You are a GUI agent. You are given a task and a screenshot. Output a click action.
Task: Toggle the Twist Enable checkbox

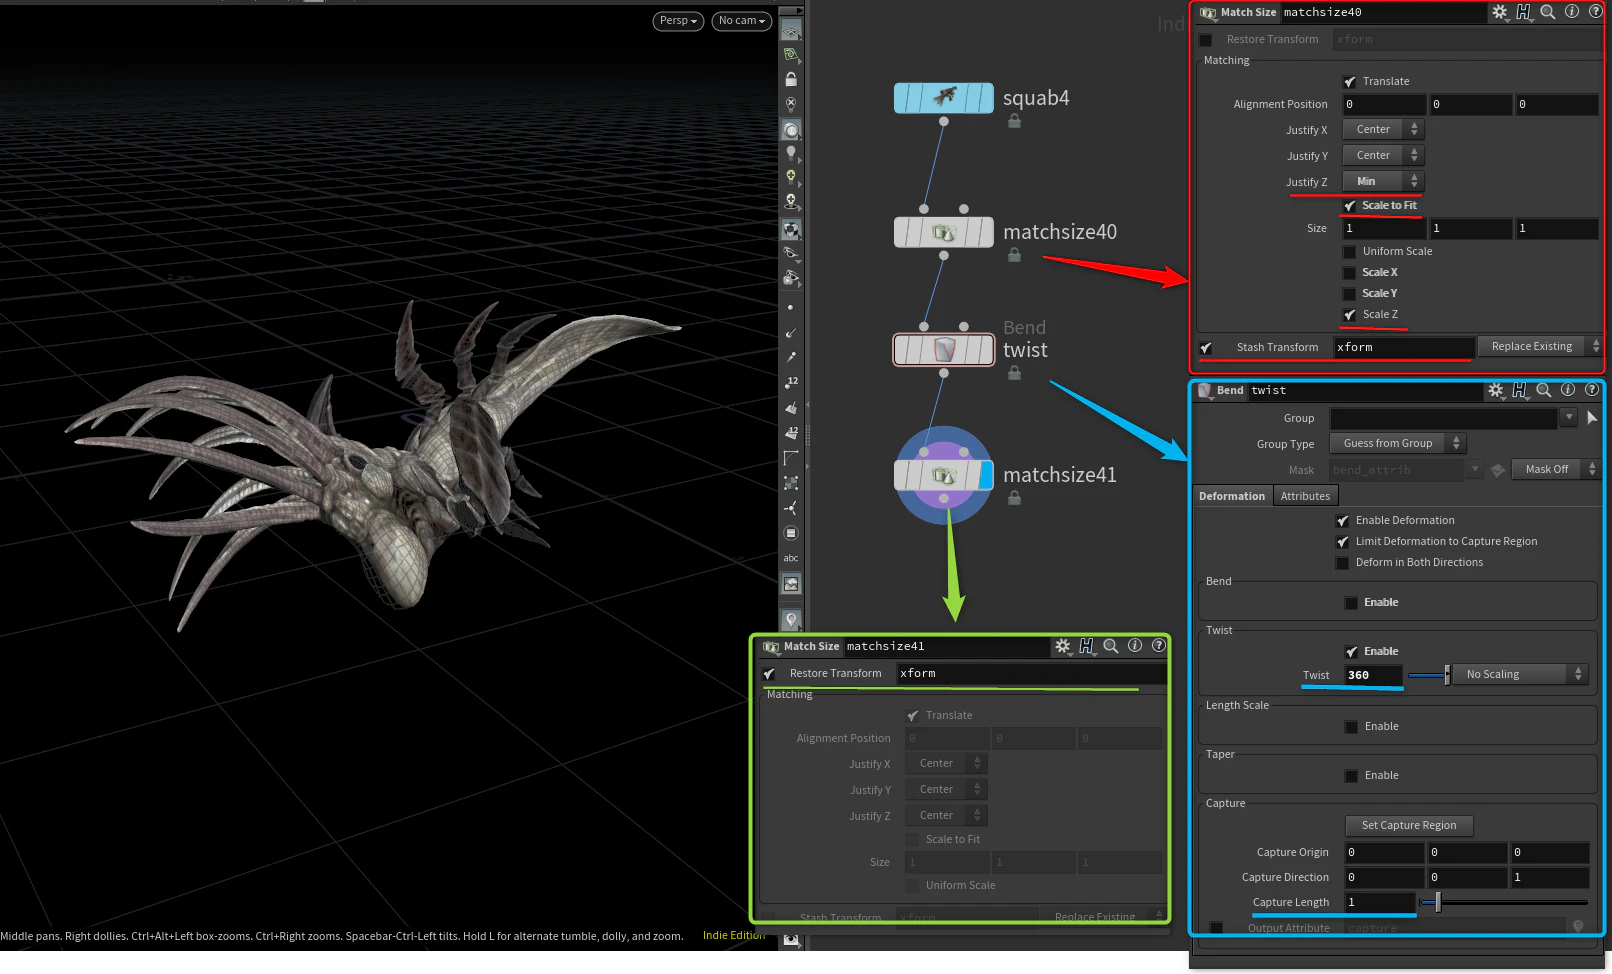coord(1351,652)
